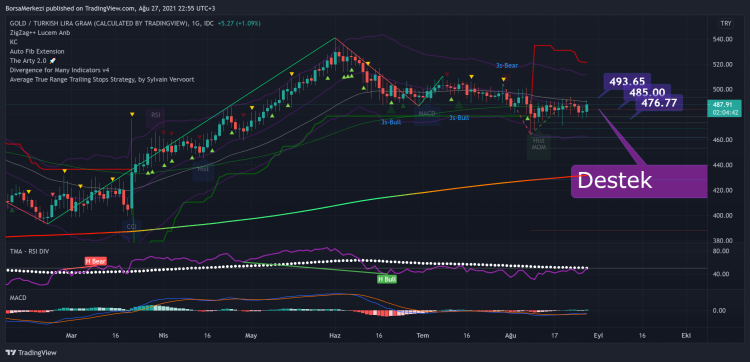
Task: Click the TradingView logo at bottom left
Action: (x=31, y=353)
